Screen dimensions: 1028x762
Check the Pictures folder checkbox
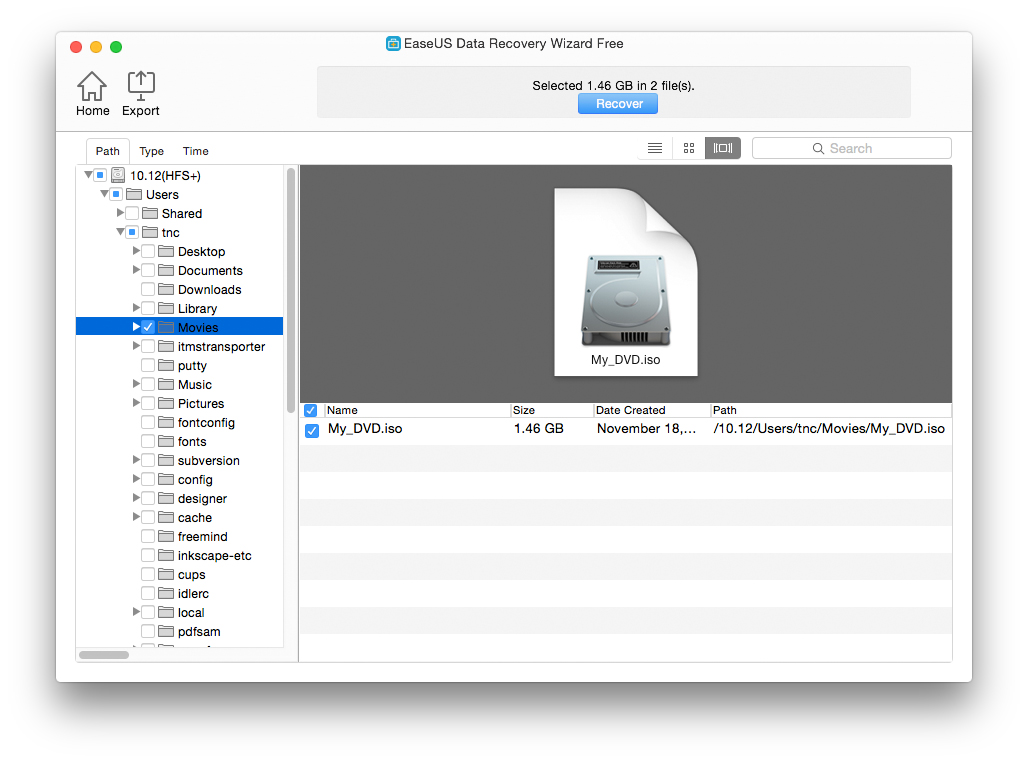[148, 403]
